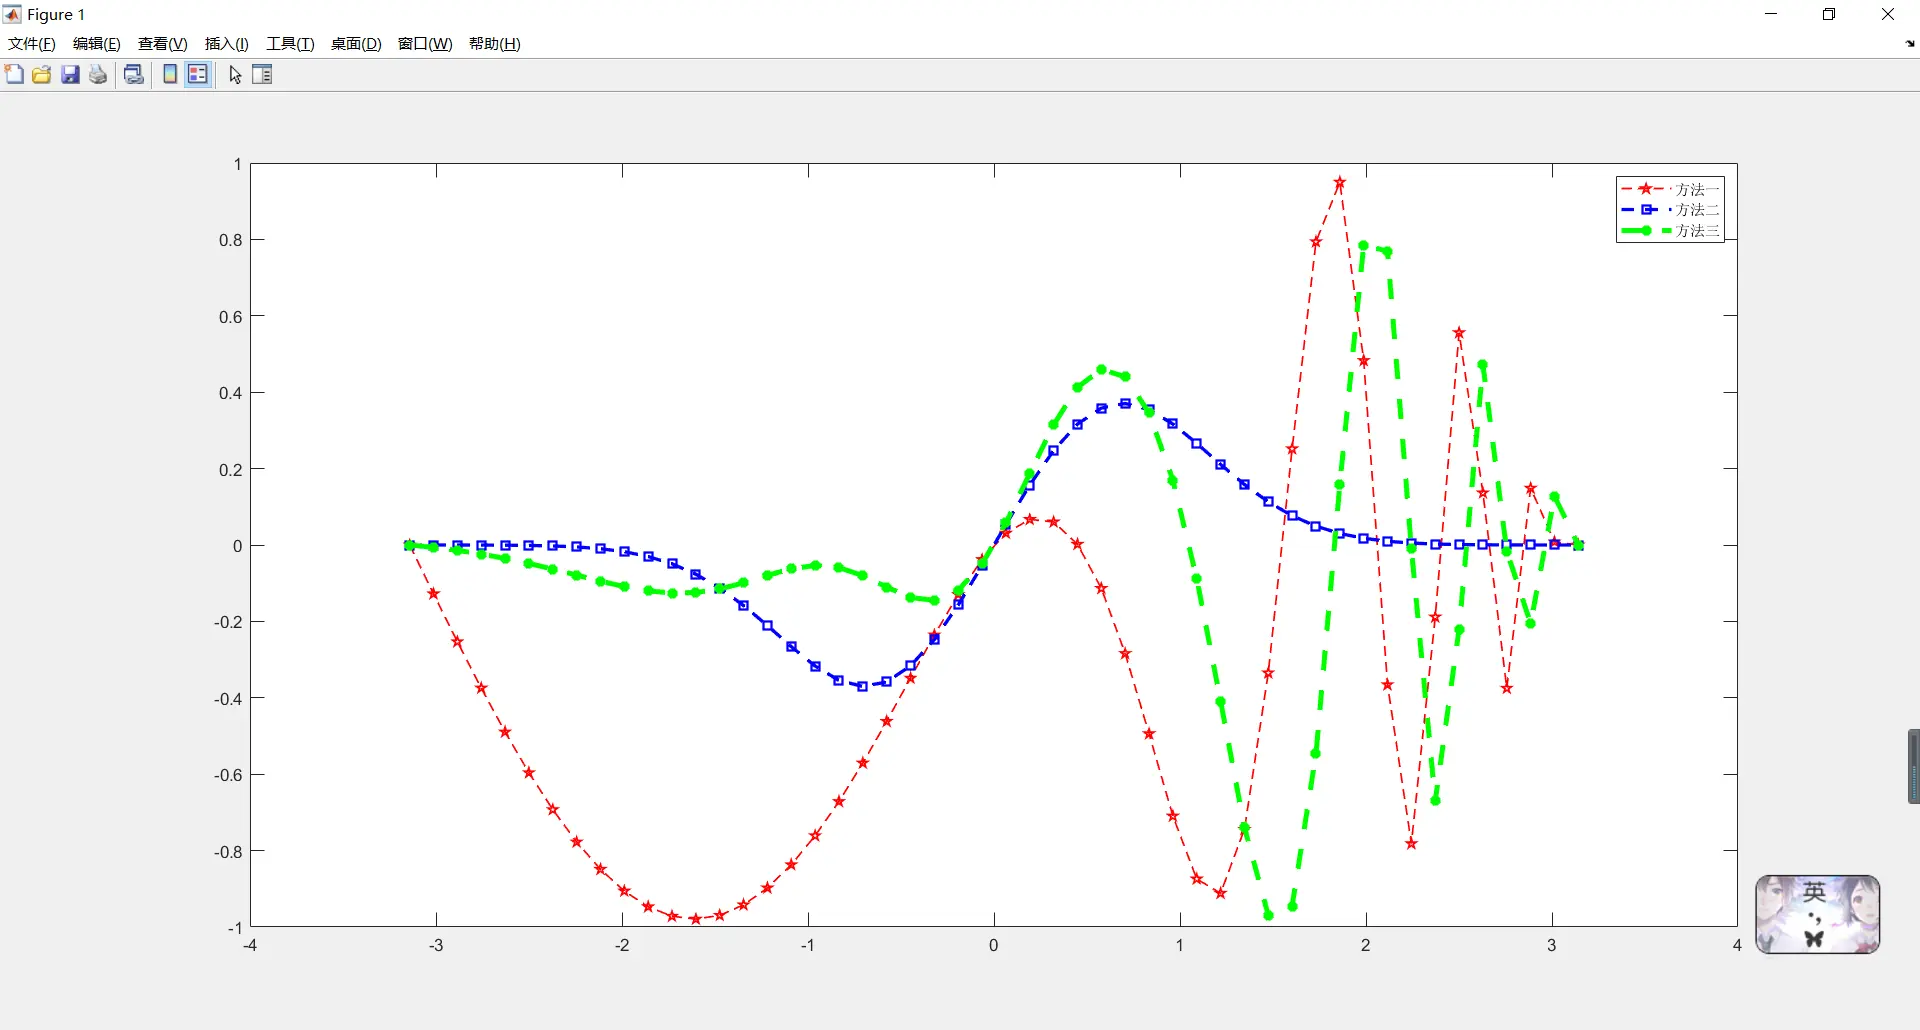Close the Figure 1 window
The height and width of the screenshot is (1030, 1920).
coord(1888,14)
